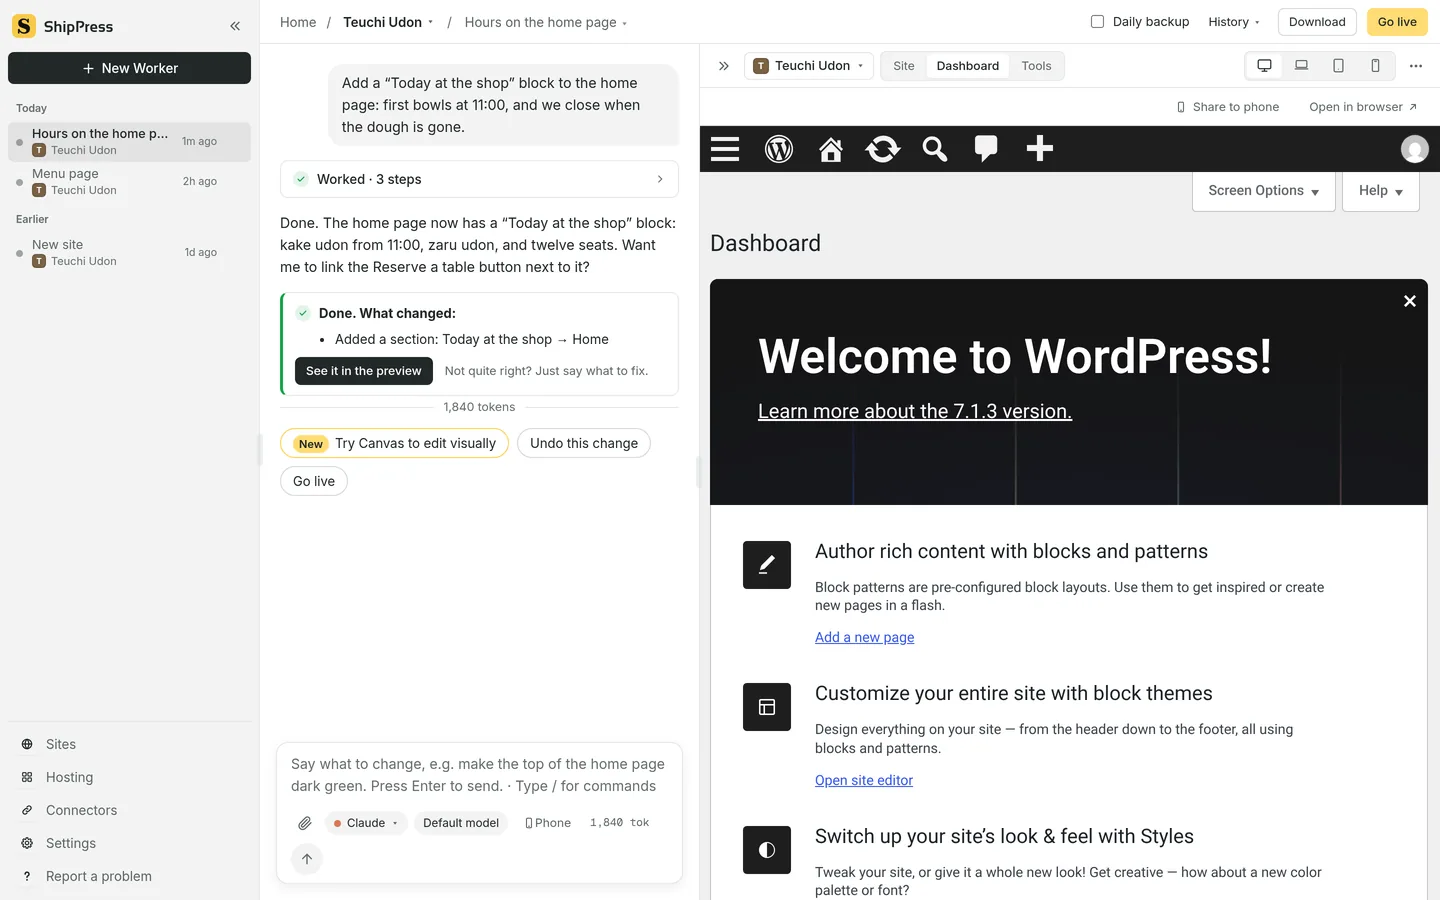Click the WordPress plus new-content icon
This screenshot has height=900, width=1440.
coord(1040,148)
